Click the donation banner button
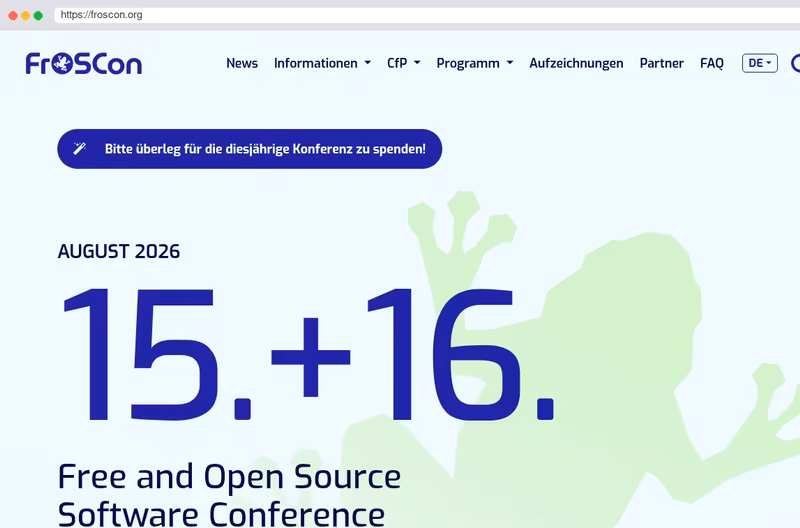The height and width of the screenshot is (528, 800). tap(249, 149)
